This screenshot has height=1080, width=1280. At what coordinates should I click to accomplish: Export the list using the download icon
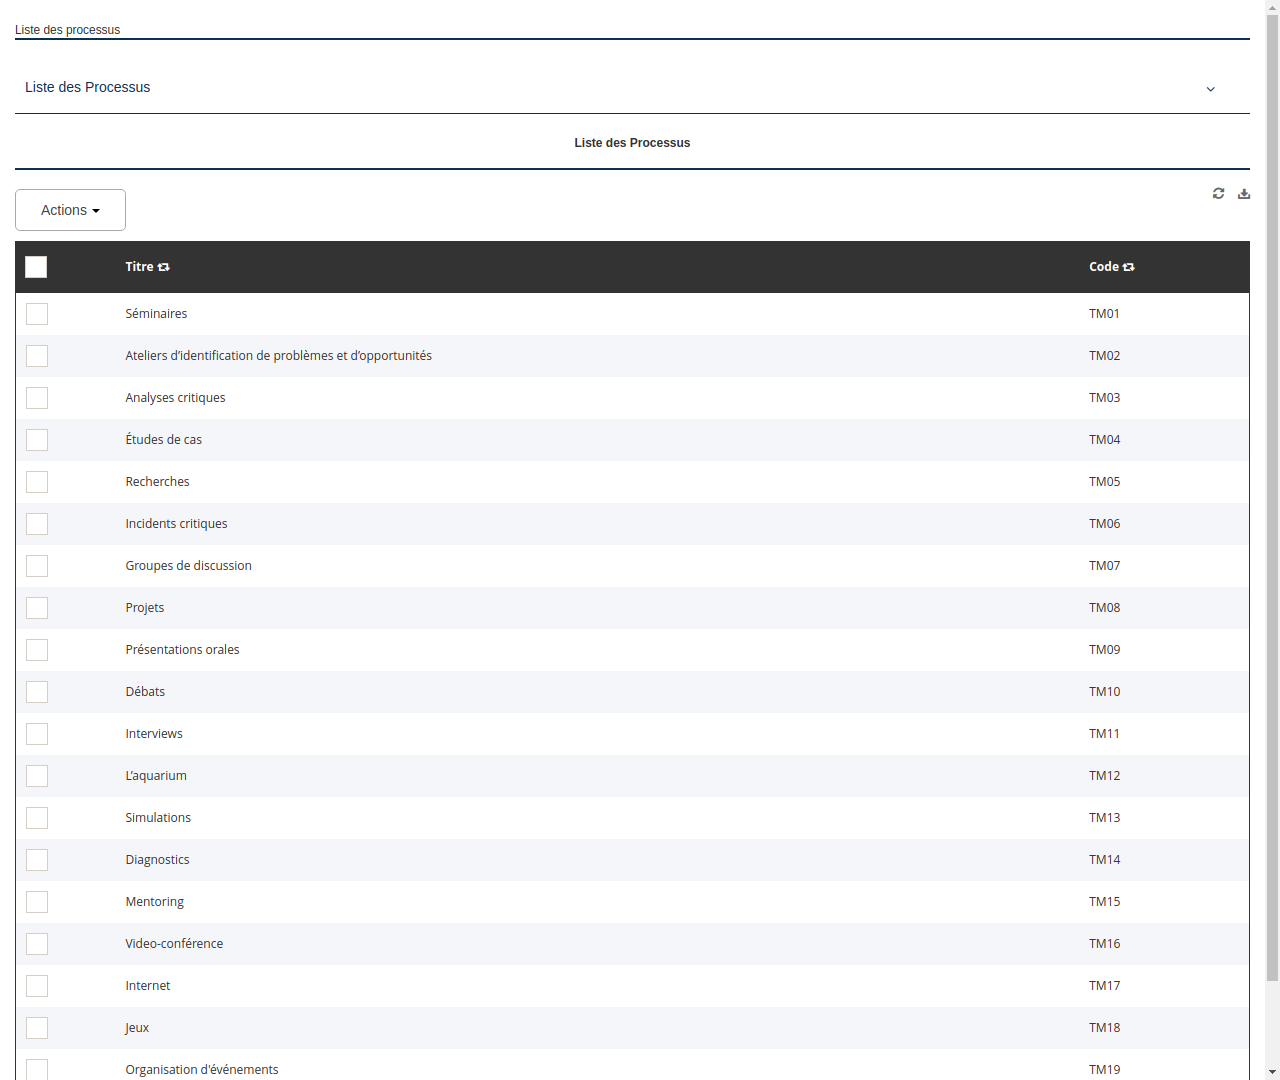pos(1244,193)
